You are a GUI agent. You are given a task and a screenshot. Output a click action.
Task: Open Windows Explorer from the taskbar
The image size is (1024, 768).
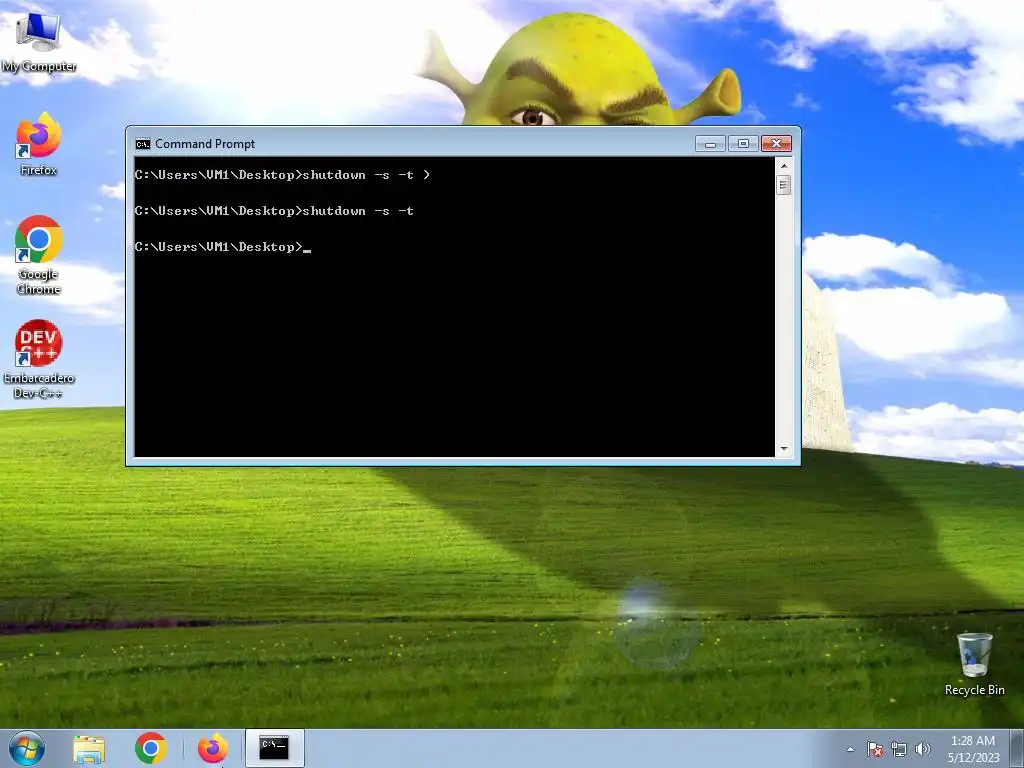pos(89,748)
